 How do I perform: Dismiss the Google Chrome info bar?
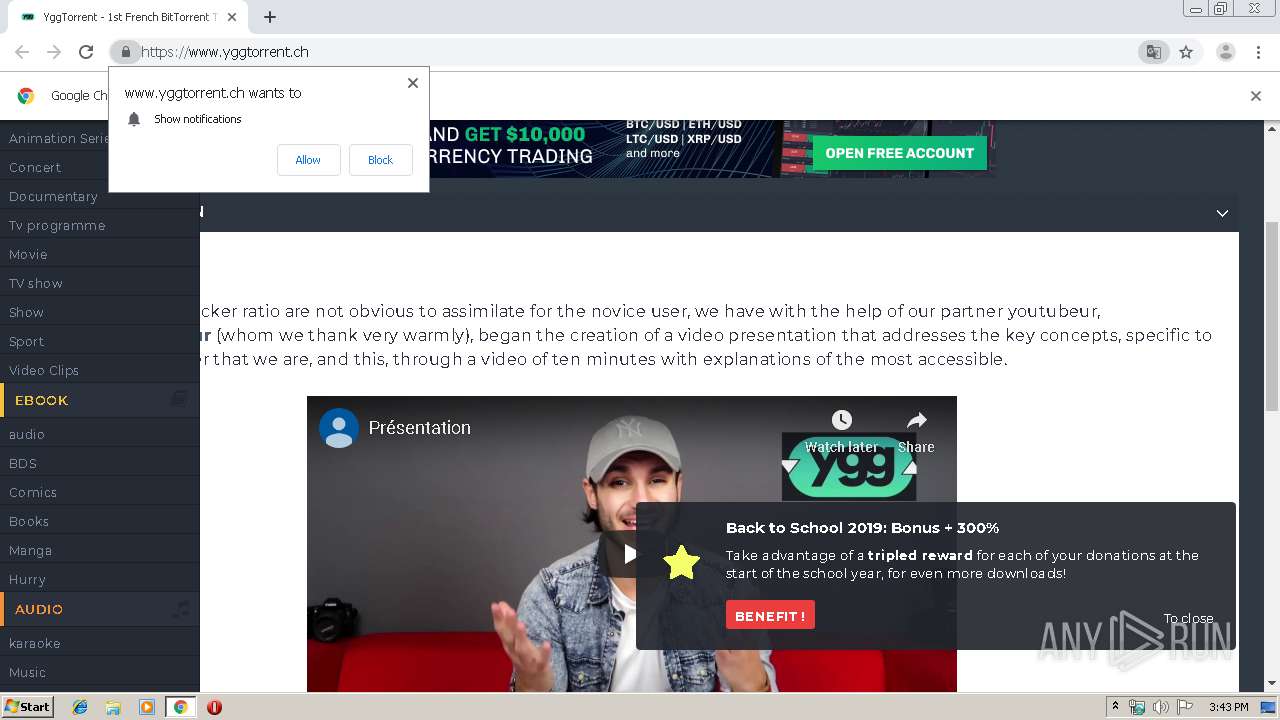pyautogui.click(x=1255, y=96)
